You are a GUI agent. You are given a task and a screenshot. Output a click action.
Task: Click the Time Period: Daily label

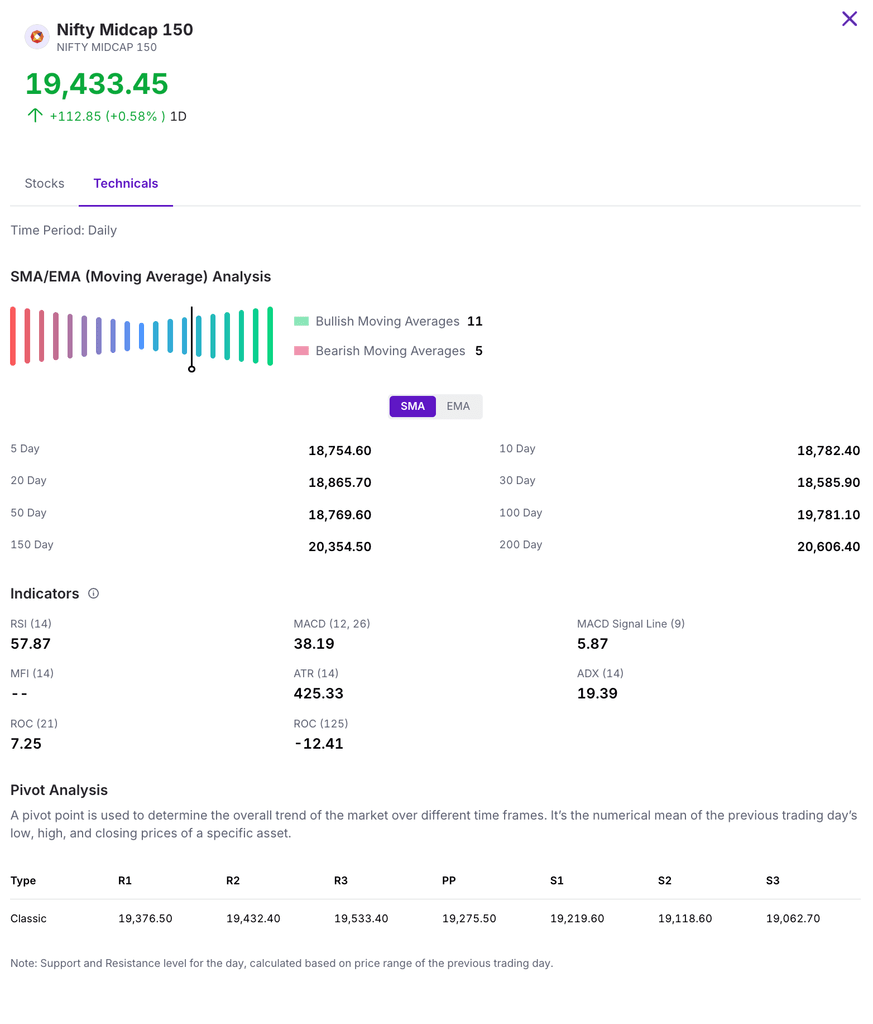64,231
